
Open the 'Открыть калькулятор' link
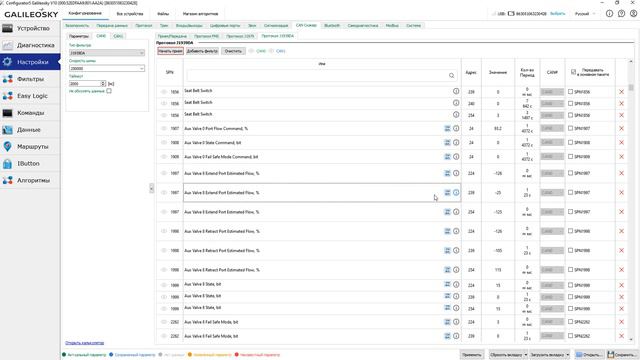[x=84, y=343]
